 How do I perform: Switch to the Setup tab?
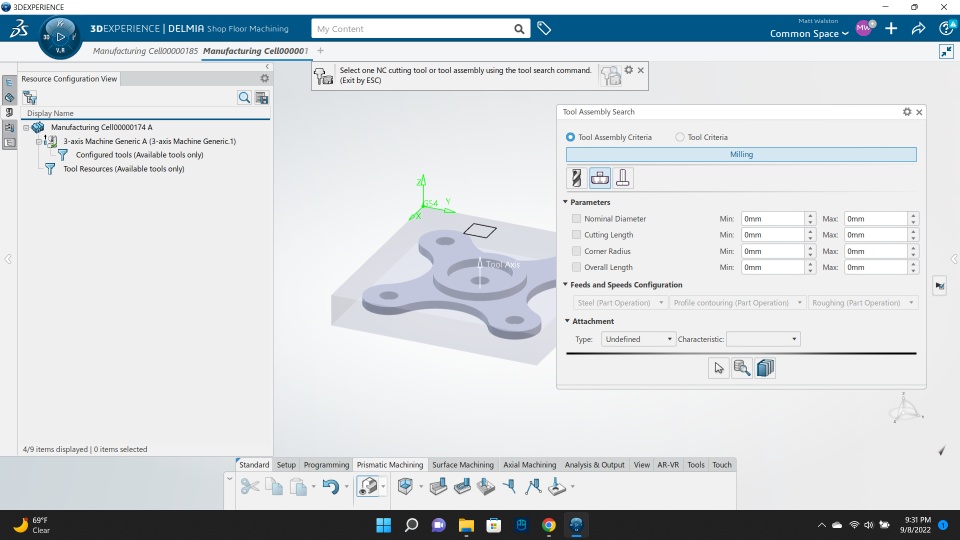click(286, 465)
